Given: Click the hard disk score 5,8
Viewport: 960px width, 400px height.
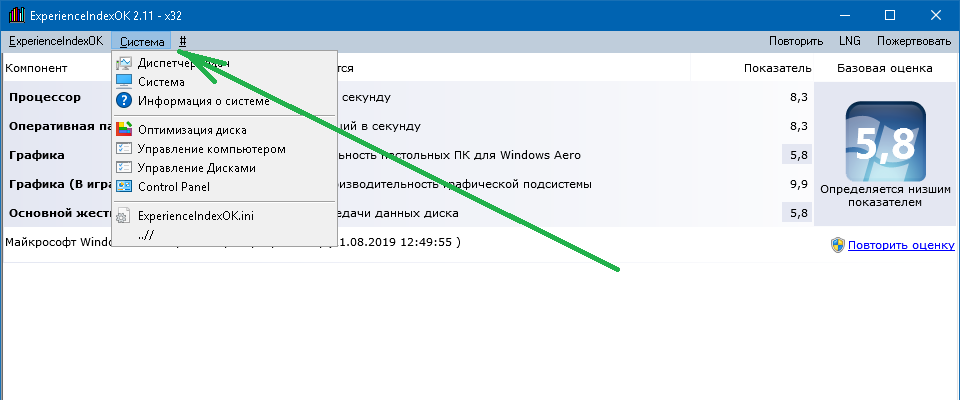Looking at the screenshot, I should coord(797,213).
